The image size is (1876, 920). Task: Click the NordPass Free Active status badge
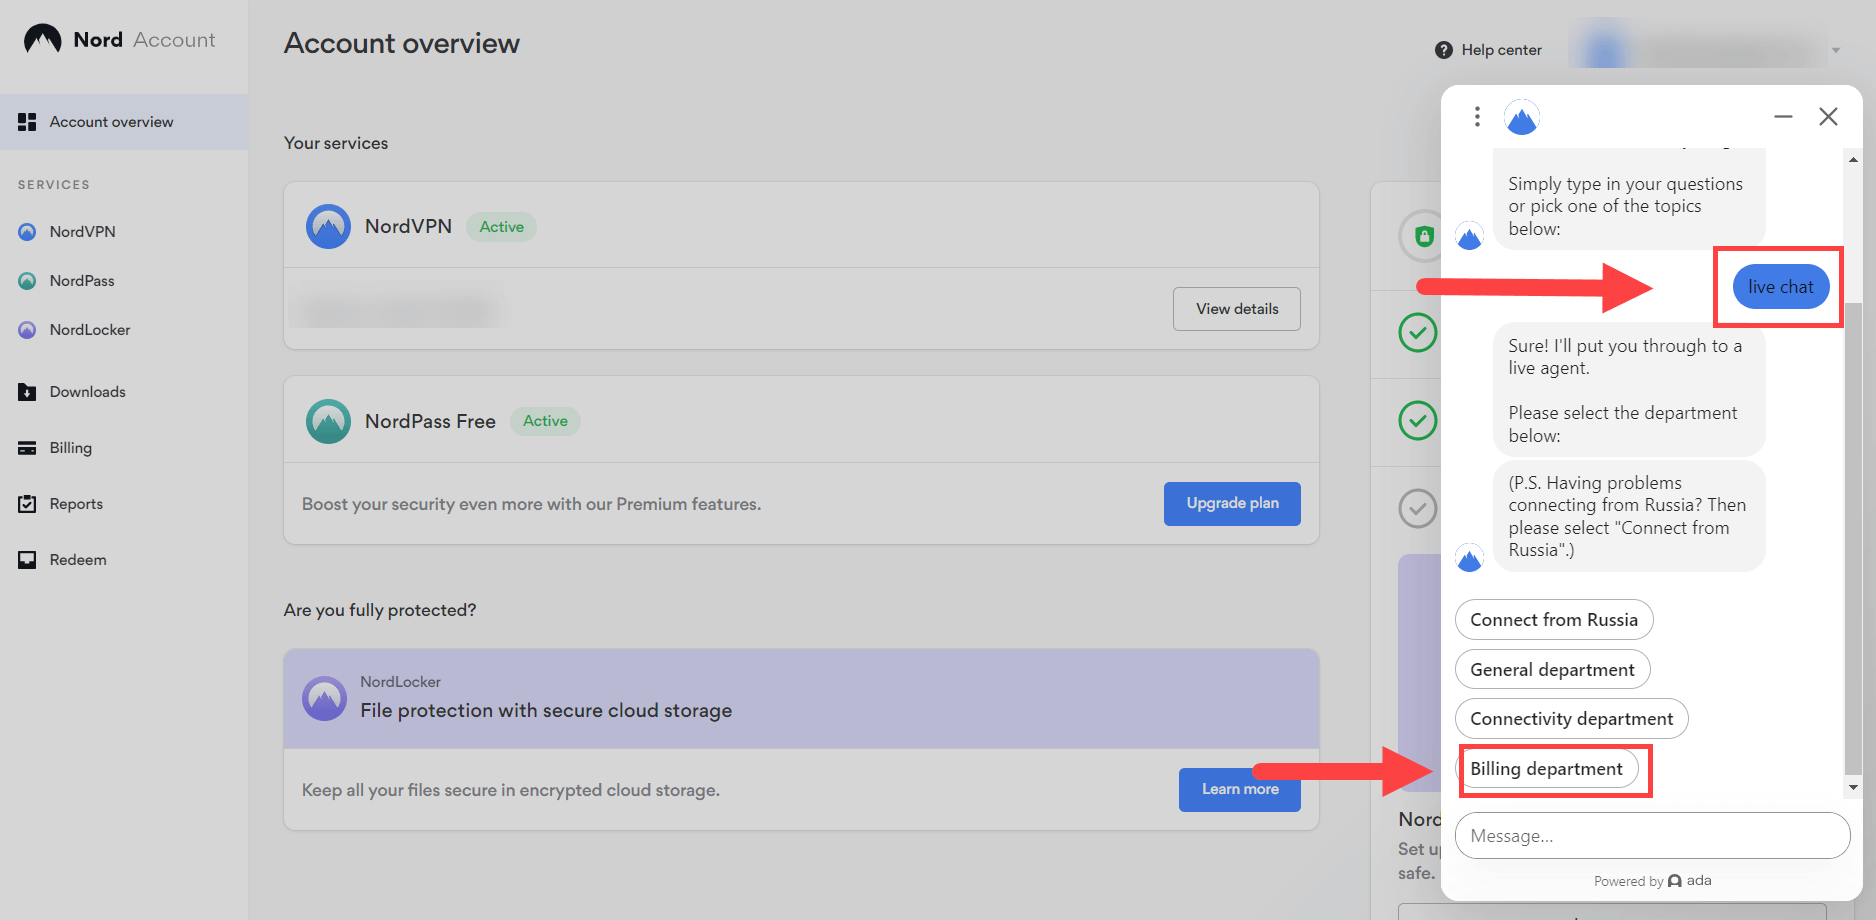[x=545, y=421]
